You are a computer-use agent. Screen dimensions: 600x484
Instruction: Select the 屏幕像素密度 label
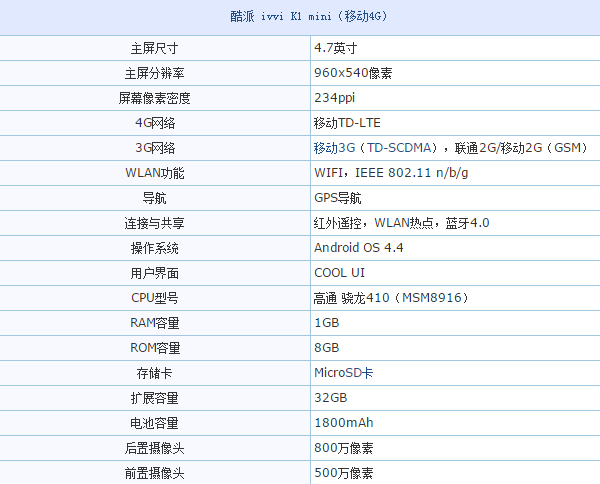tap(155, 98)
